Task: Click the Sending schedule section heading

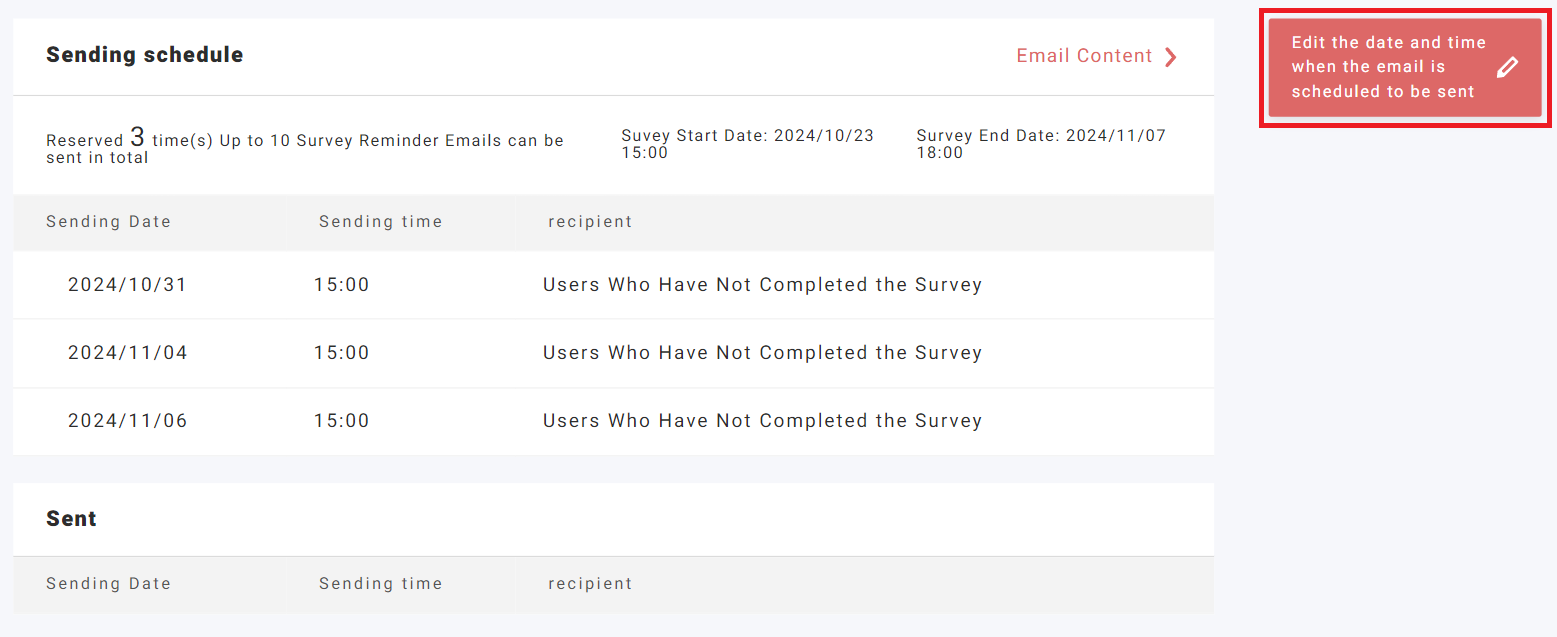Action: point(145,55)
